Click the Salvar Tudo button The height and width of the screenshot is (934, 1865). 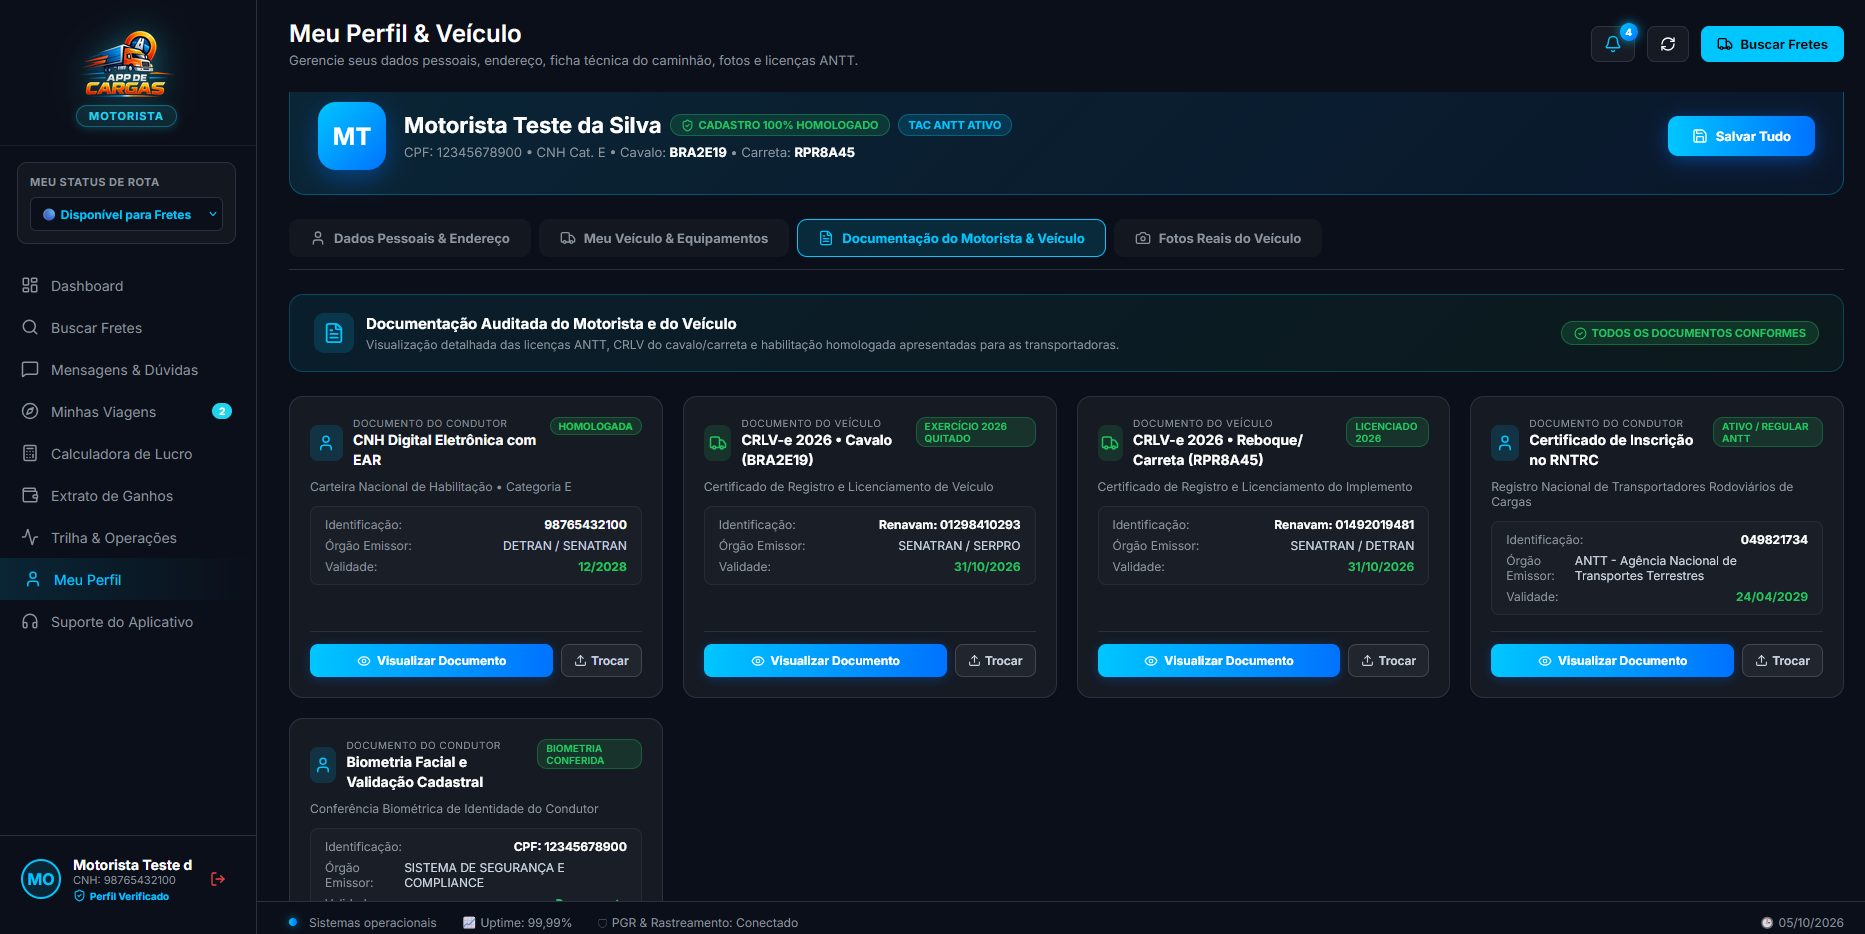[1741, 136]
